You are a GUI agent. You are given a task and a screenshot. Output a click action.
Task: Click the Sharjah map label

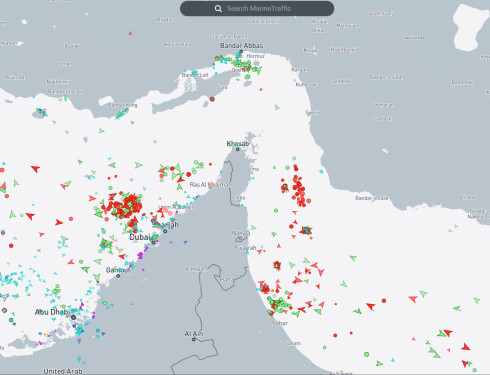pos(165,225)
